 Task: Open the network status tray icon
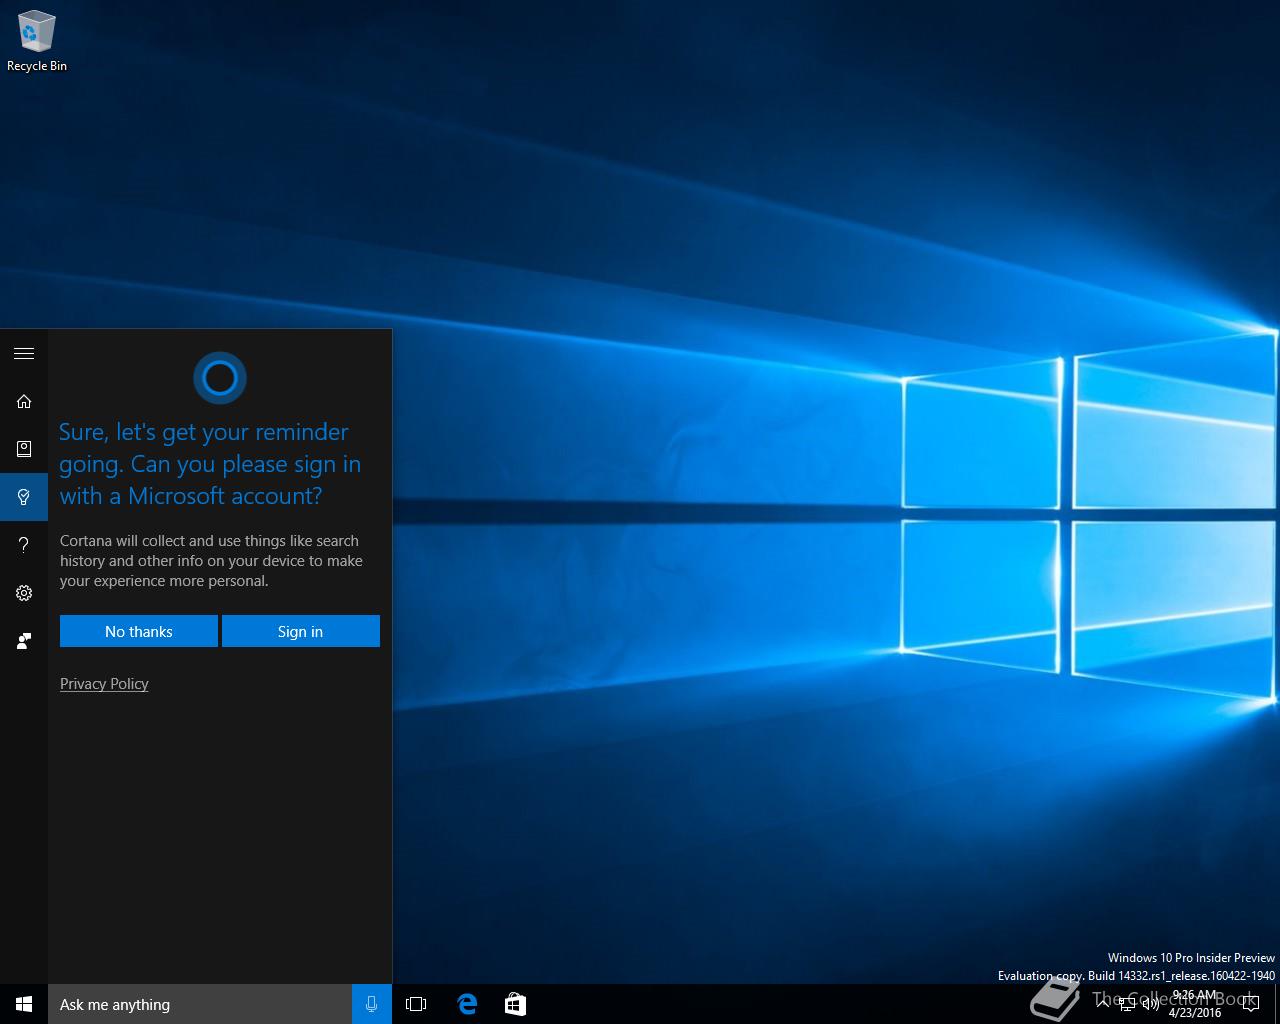[x=1127, y=1005]
